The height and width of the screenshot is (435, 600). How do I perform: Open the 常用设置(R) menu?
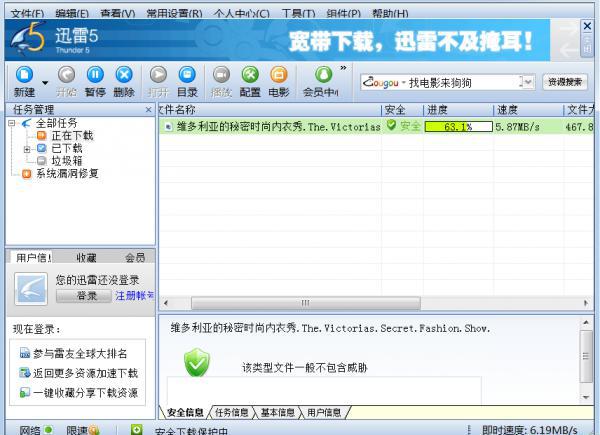[174, 14]
